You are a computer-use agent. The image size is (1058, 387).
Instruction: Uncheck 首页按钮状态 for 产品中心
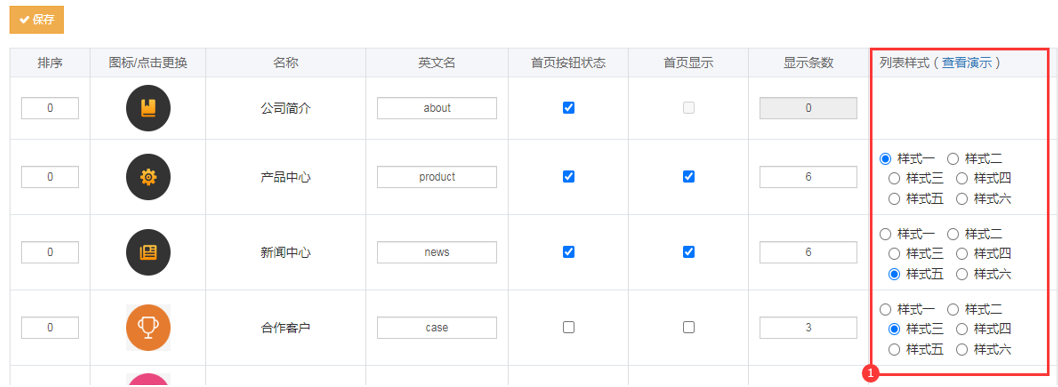[x=569, y=177]
